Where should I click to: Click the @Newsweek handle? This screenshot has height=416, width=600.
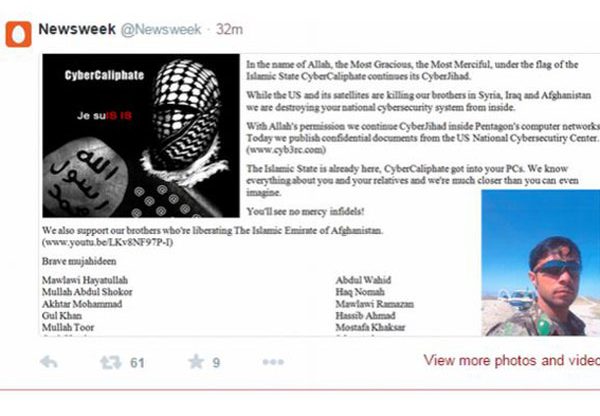[x=161, y=29]
